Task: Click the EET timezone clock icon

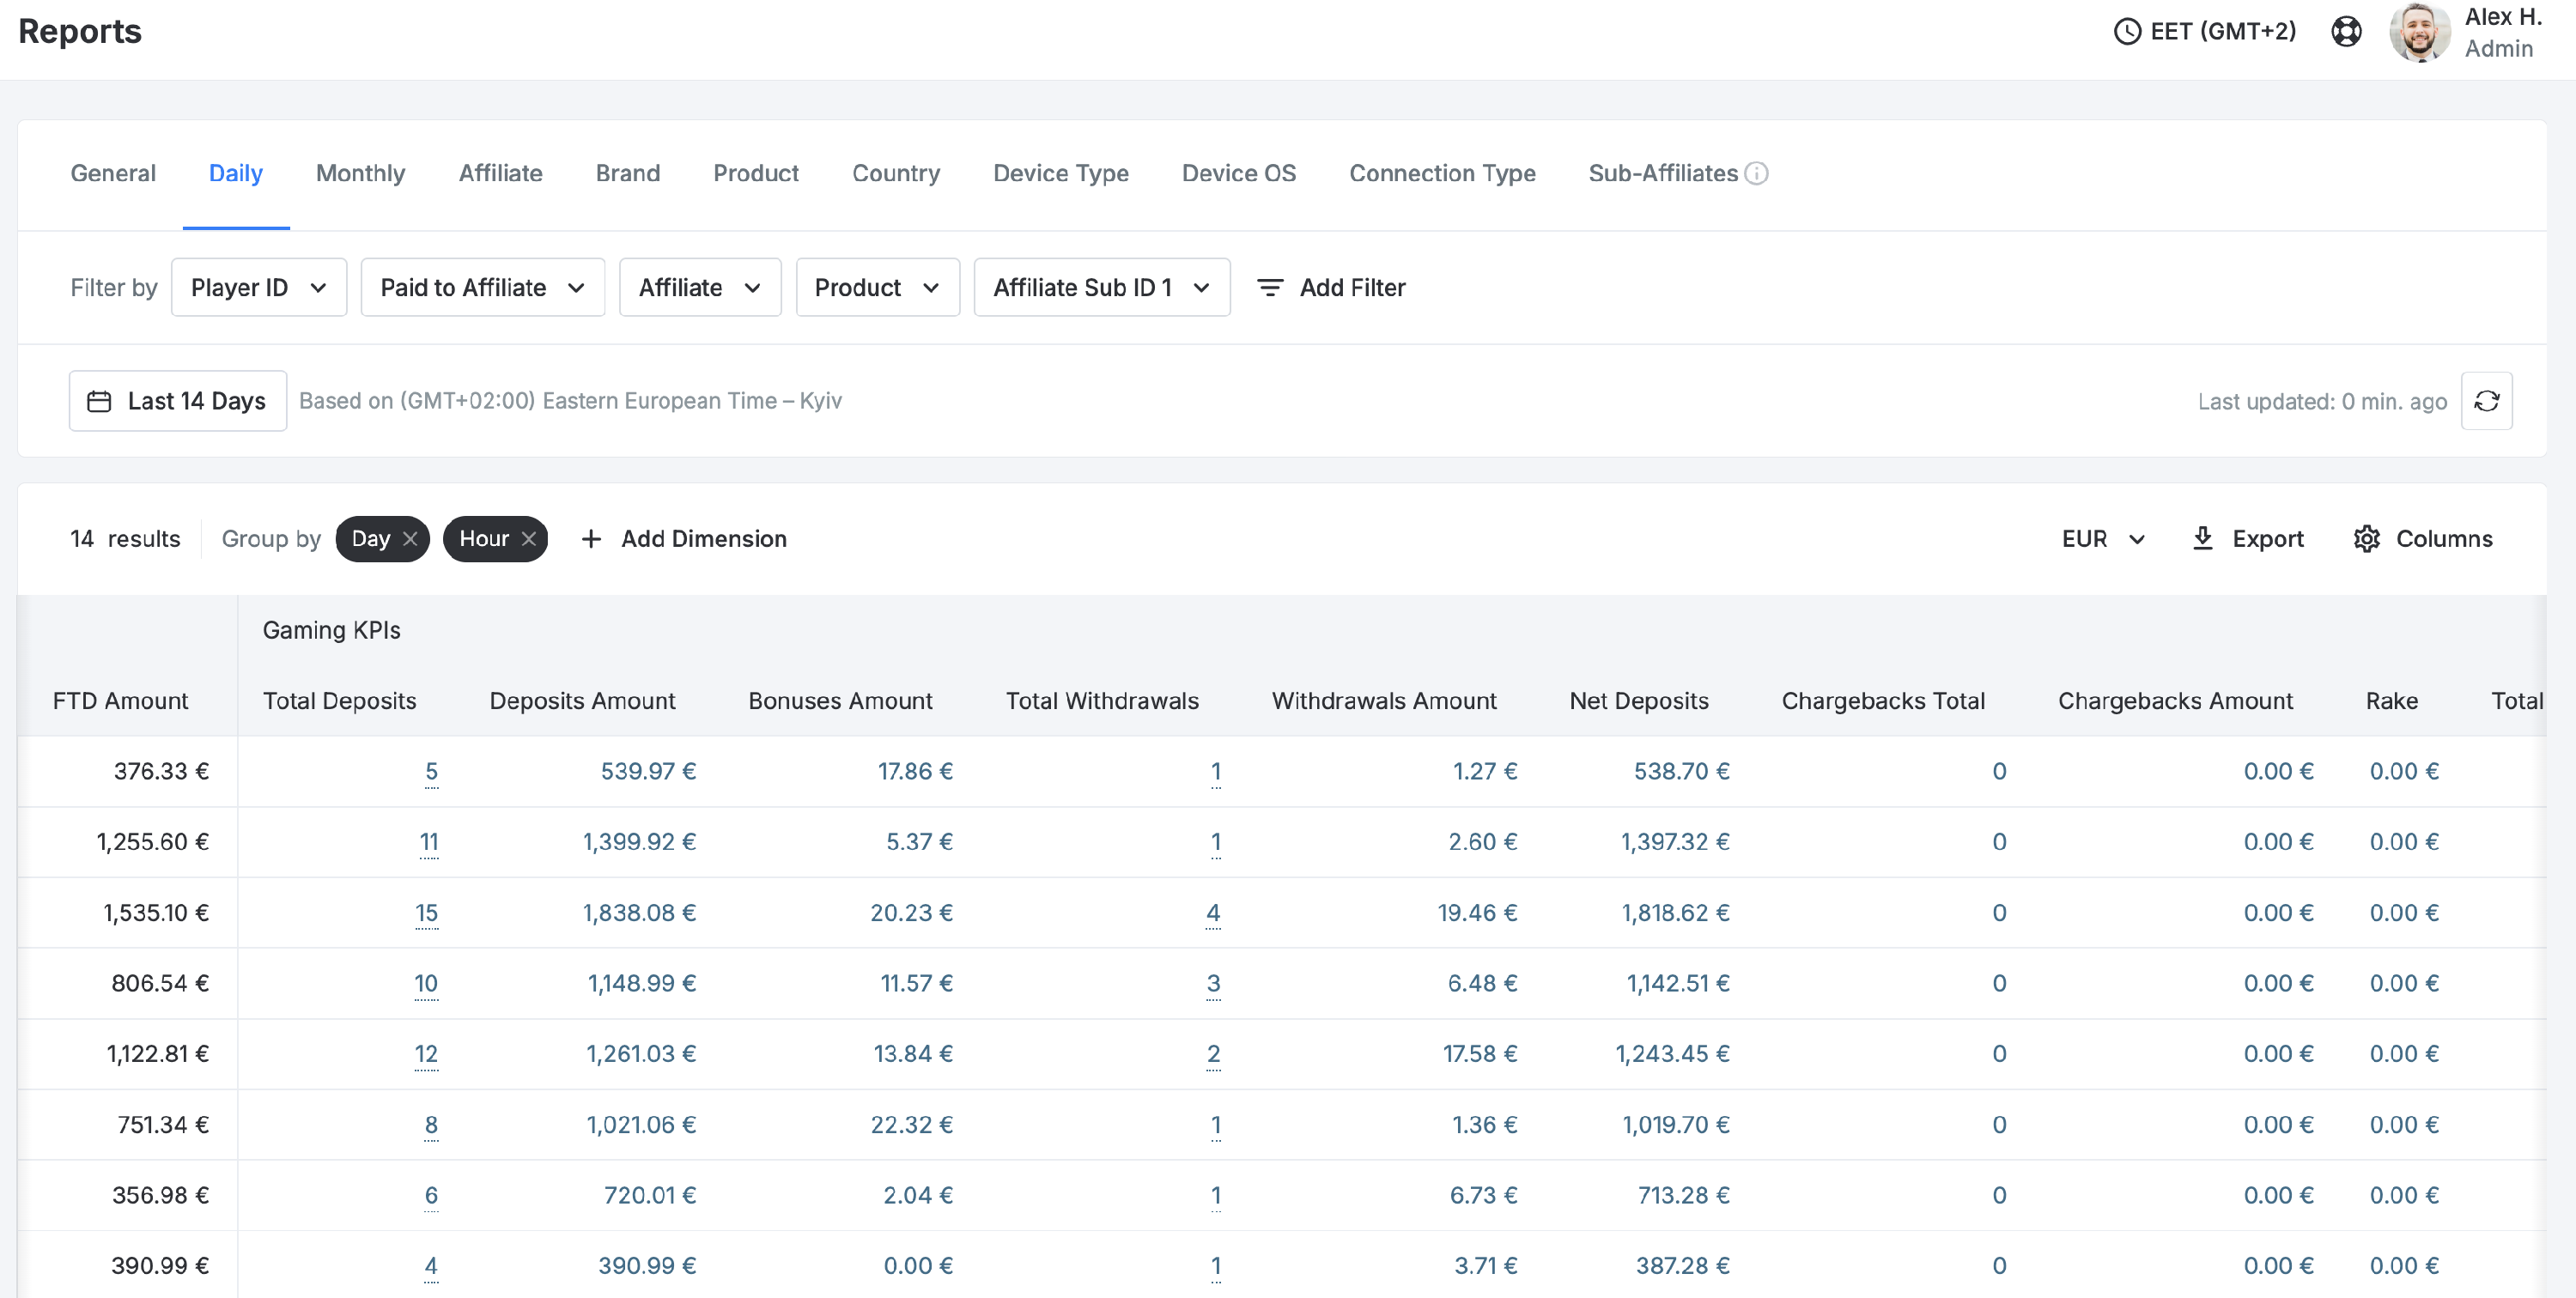Action: pos(2127,32)
